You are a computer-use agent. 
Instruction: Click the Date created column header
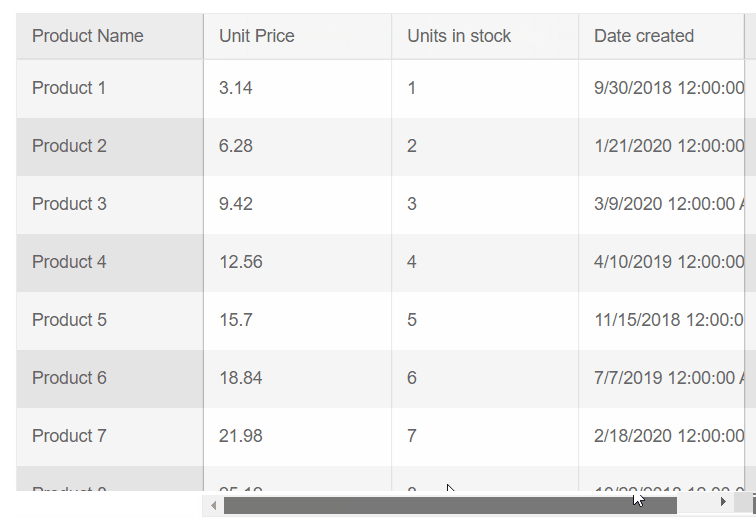tap(644, 36)
